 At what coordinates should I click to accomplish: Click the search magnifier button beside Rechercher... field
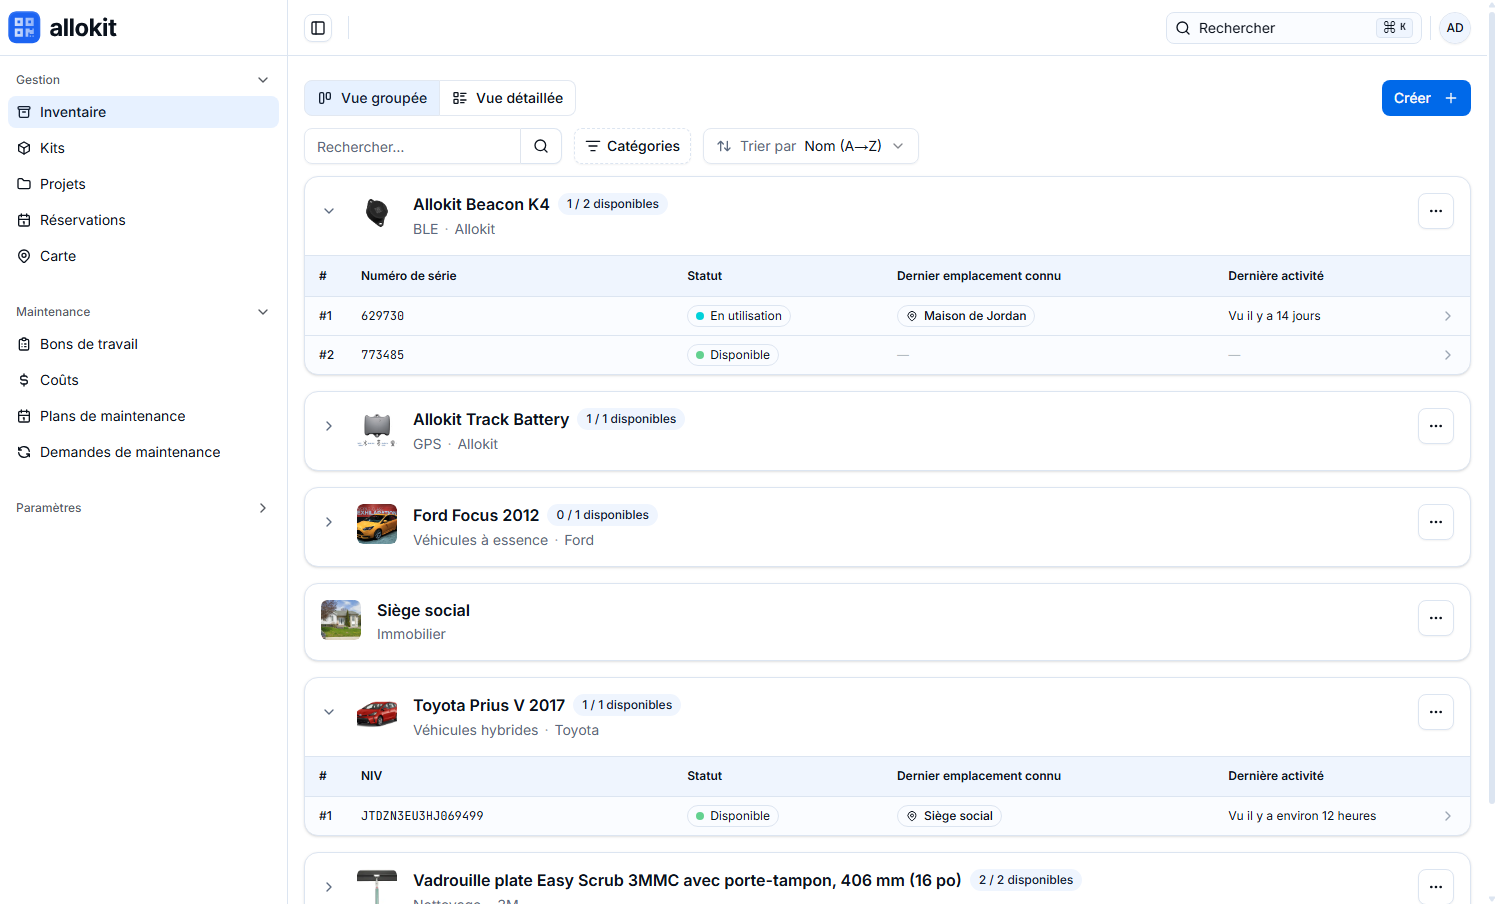[x=541, y=146]
